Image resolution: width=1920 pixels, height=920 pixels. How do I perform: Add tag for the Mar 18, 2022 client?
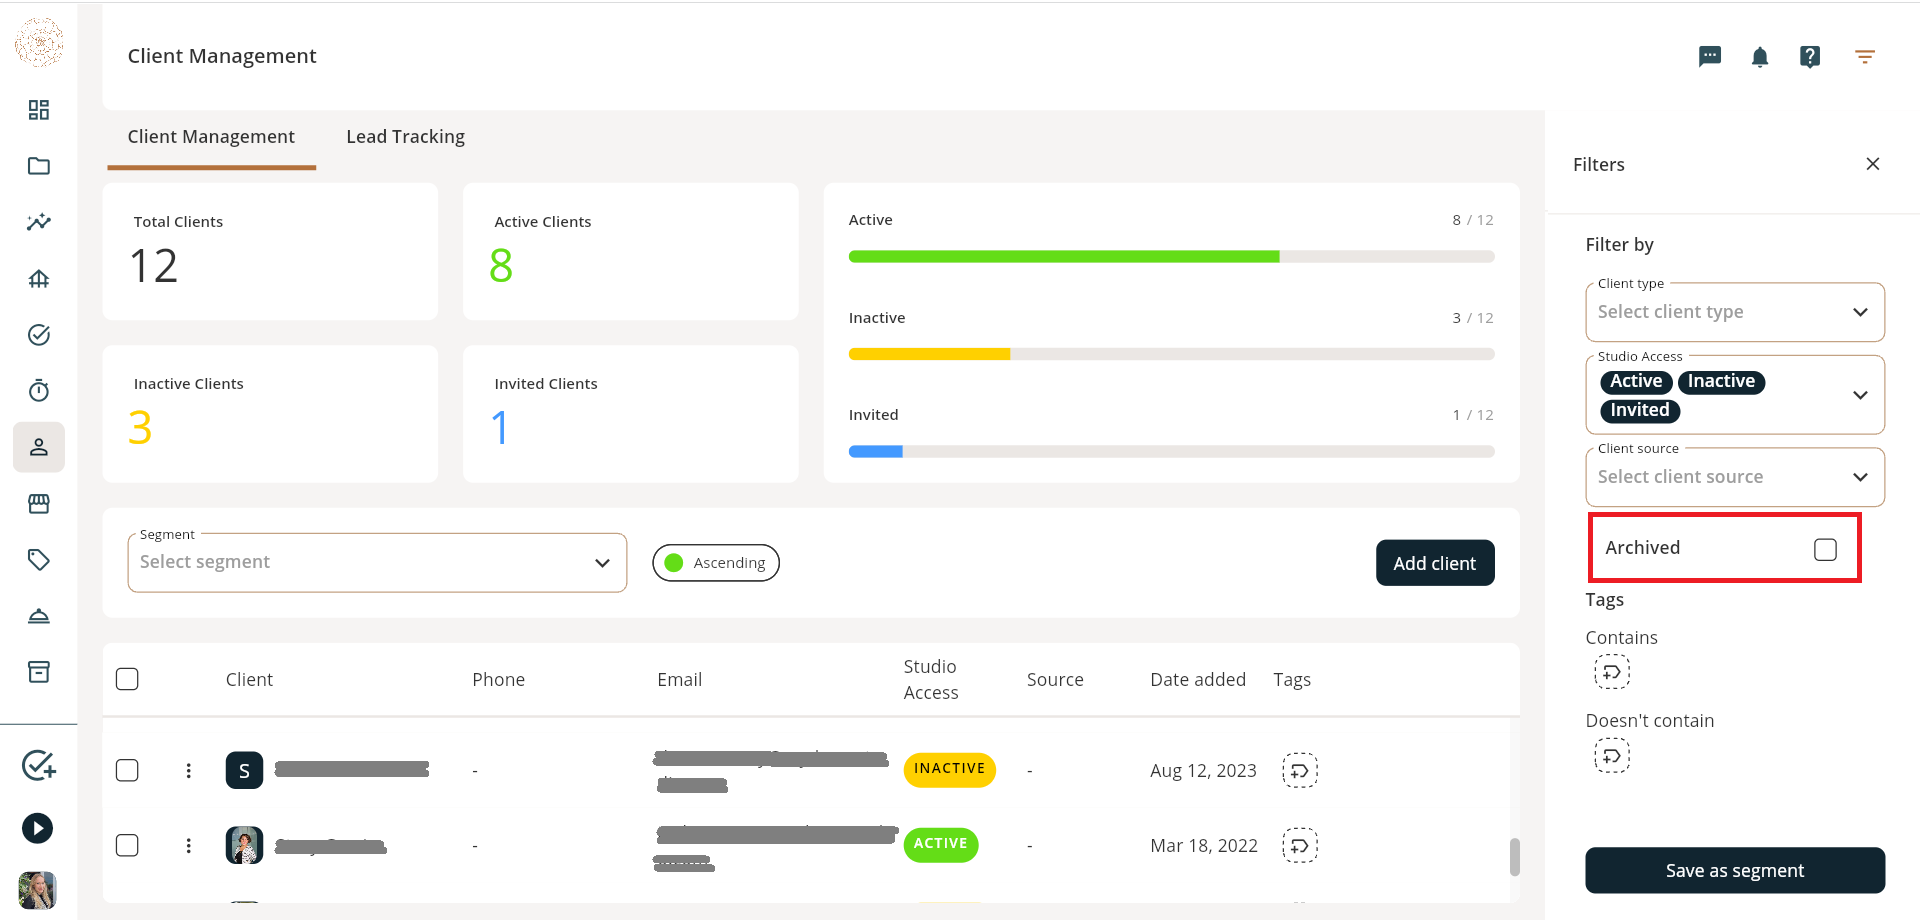point(1300,846)
